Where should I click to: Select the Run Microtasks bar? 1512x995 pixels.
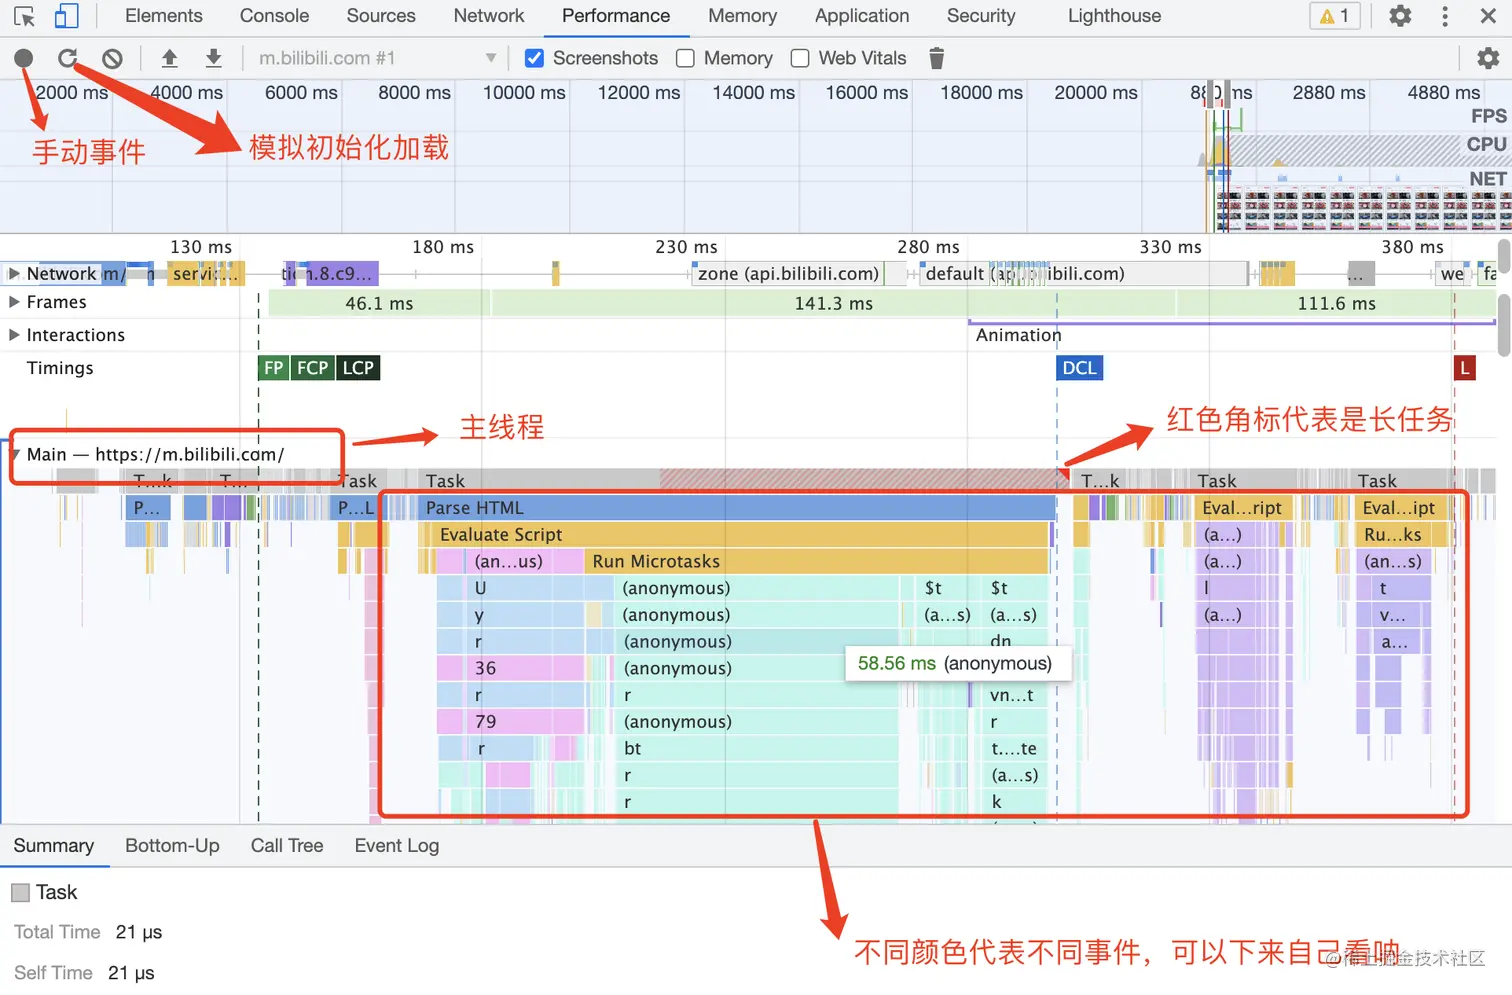click(815, 561)
